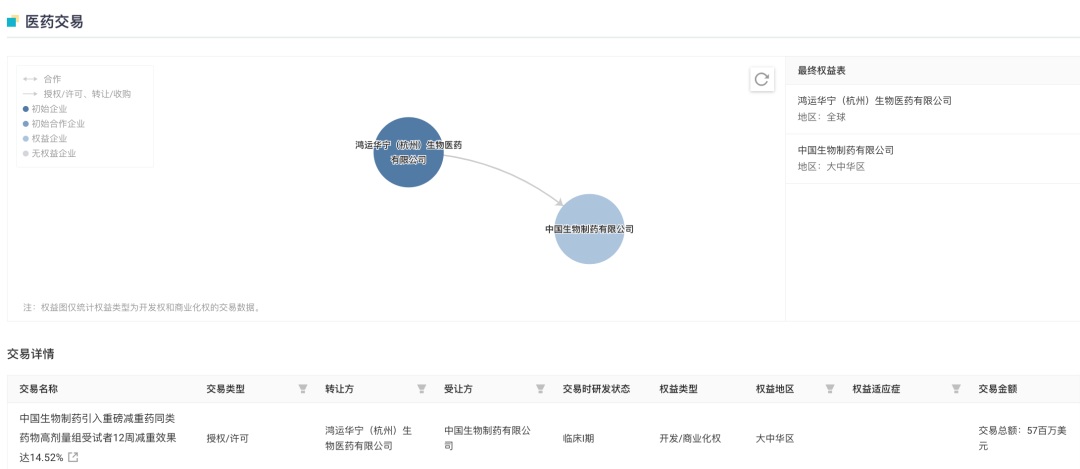Click the 最终权益表 panel header
The width and height of the screenshot is (1080, 469).
pyautogui.click(x=933, y=70)
